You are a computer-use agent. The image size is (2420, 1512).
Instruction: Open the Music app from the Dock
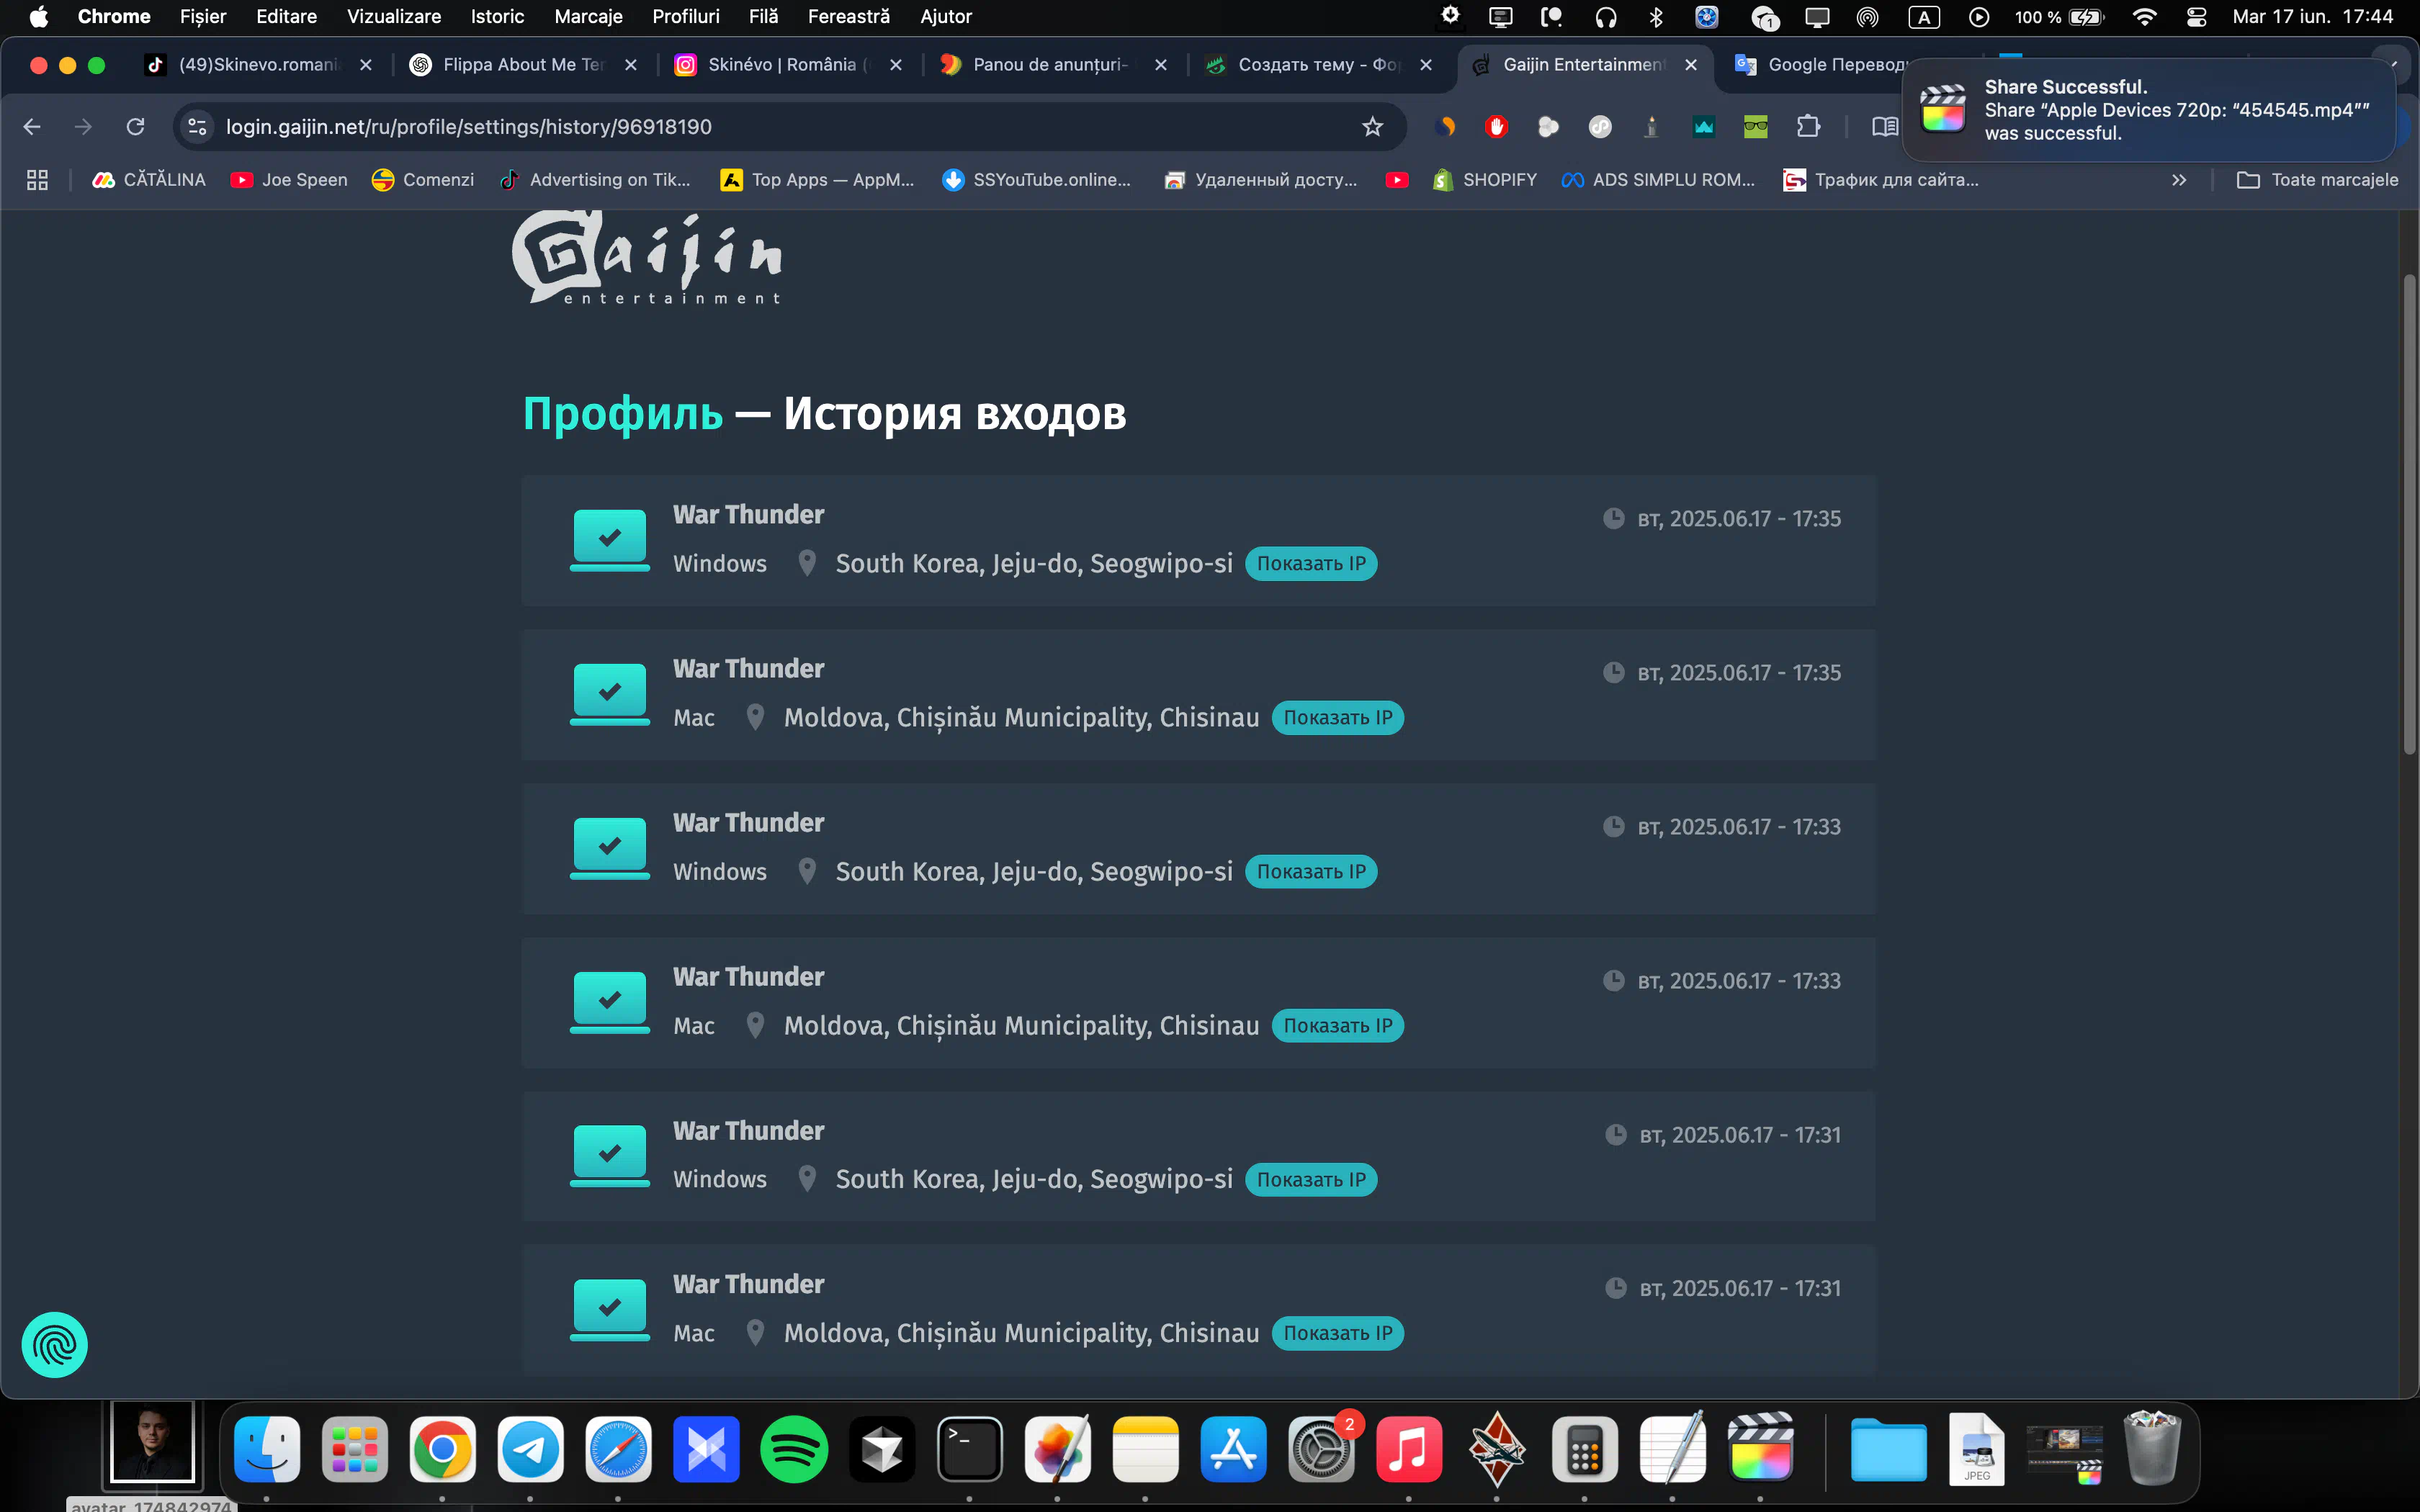(1409, 1450)
